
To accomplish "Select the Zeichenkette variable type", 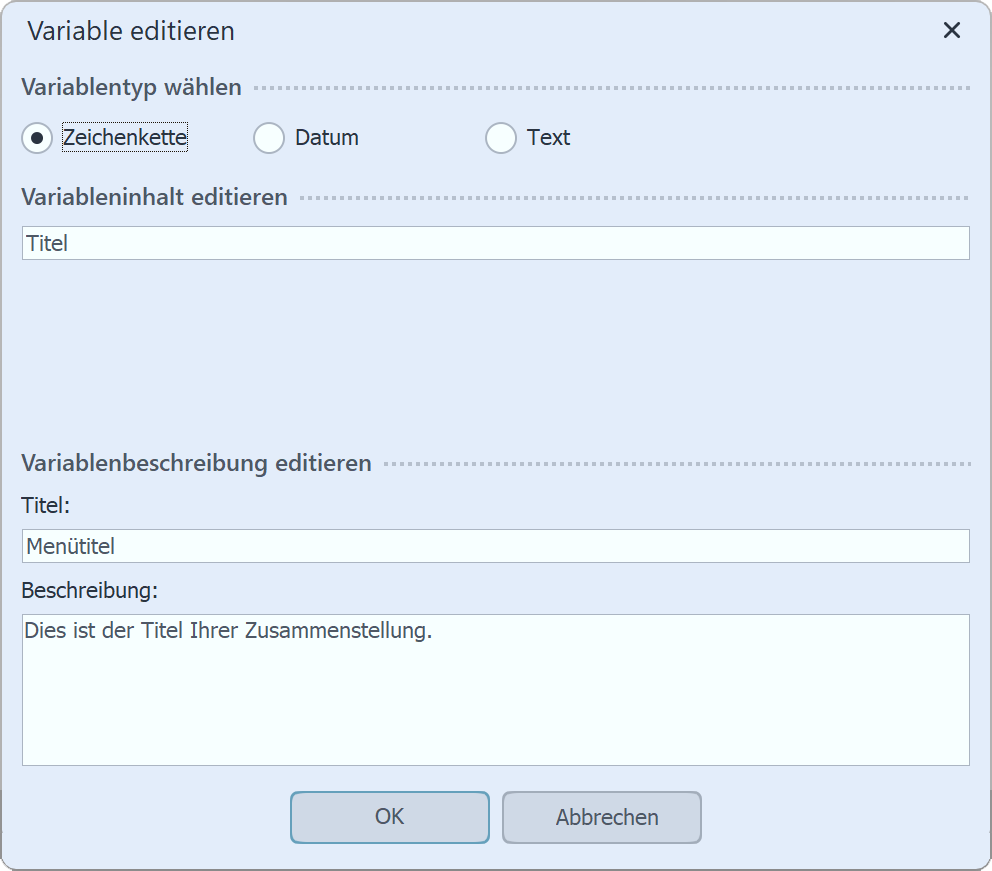I will 36,138.
